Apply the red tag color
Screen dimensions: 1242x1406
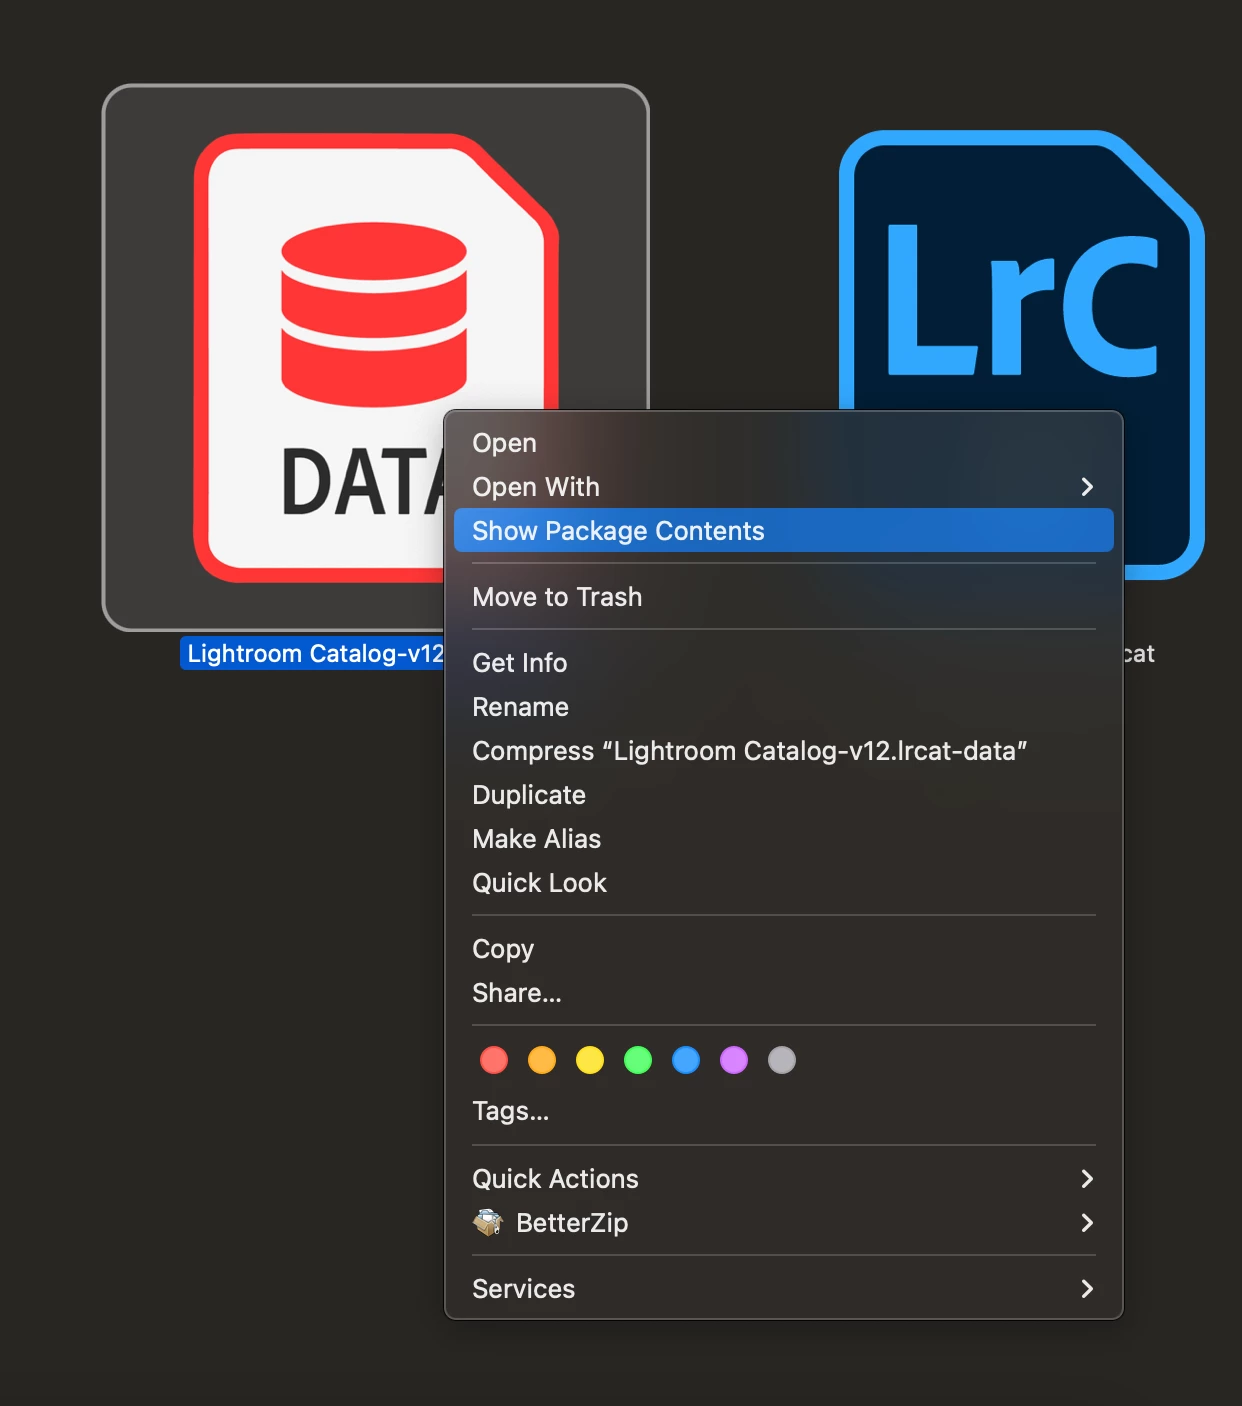(494, 1060)
